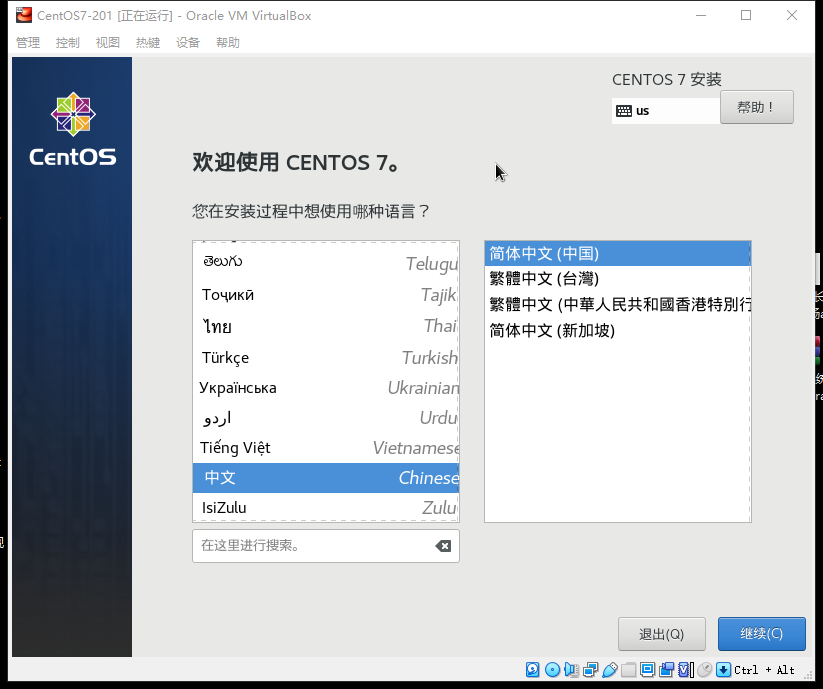
Task: Choose 简体中文 (中国) locale
Action: tap(617, 253)
